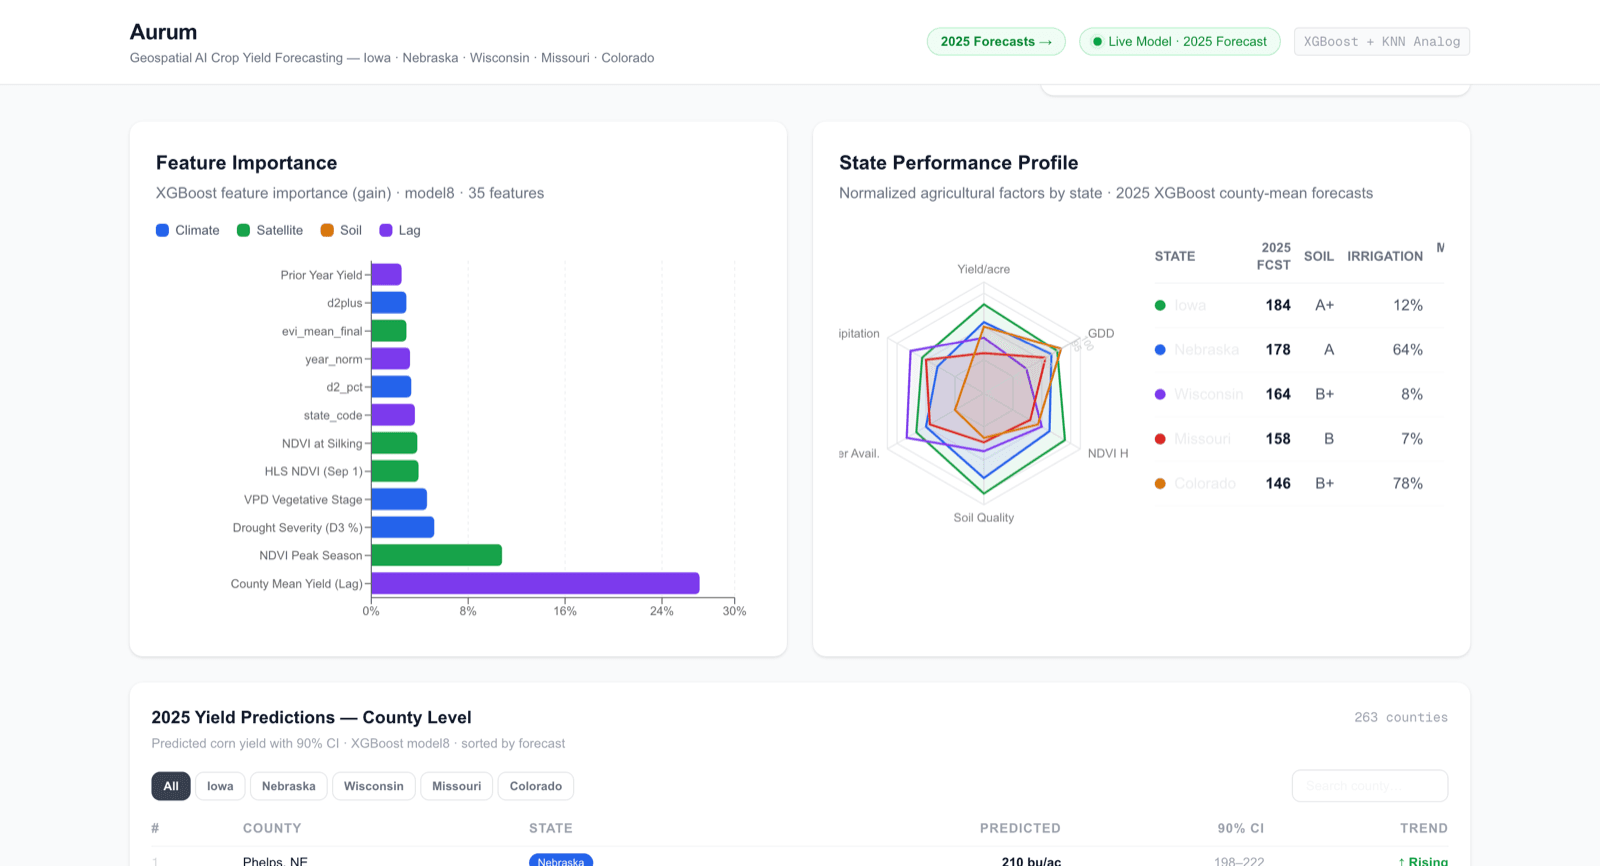
Task: Toggle the Satellite legend swatch
Action: 243,230
